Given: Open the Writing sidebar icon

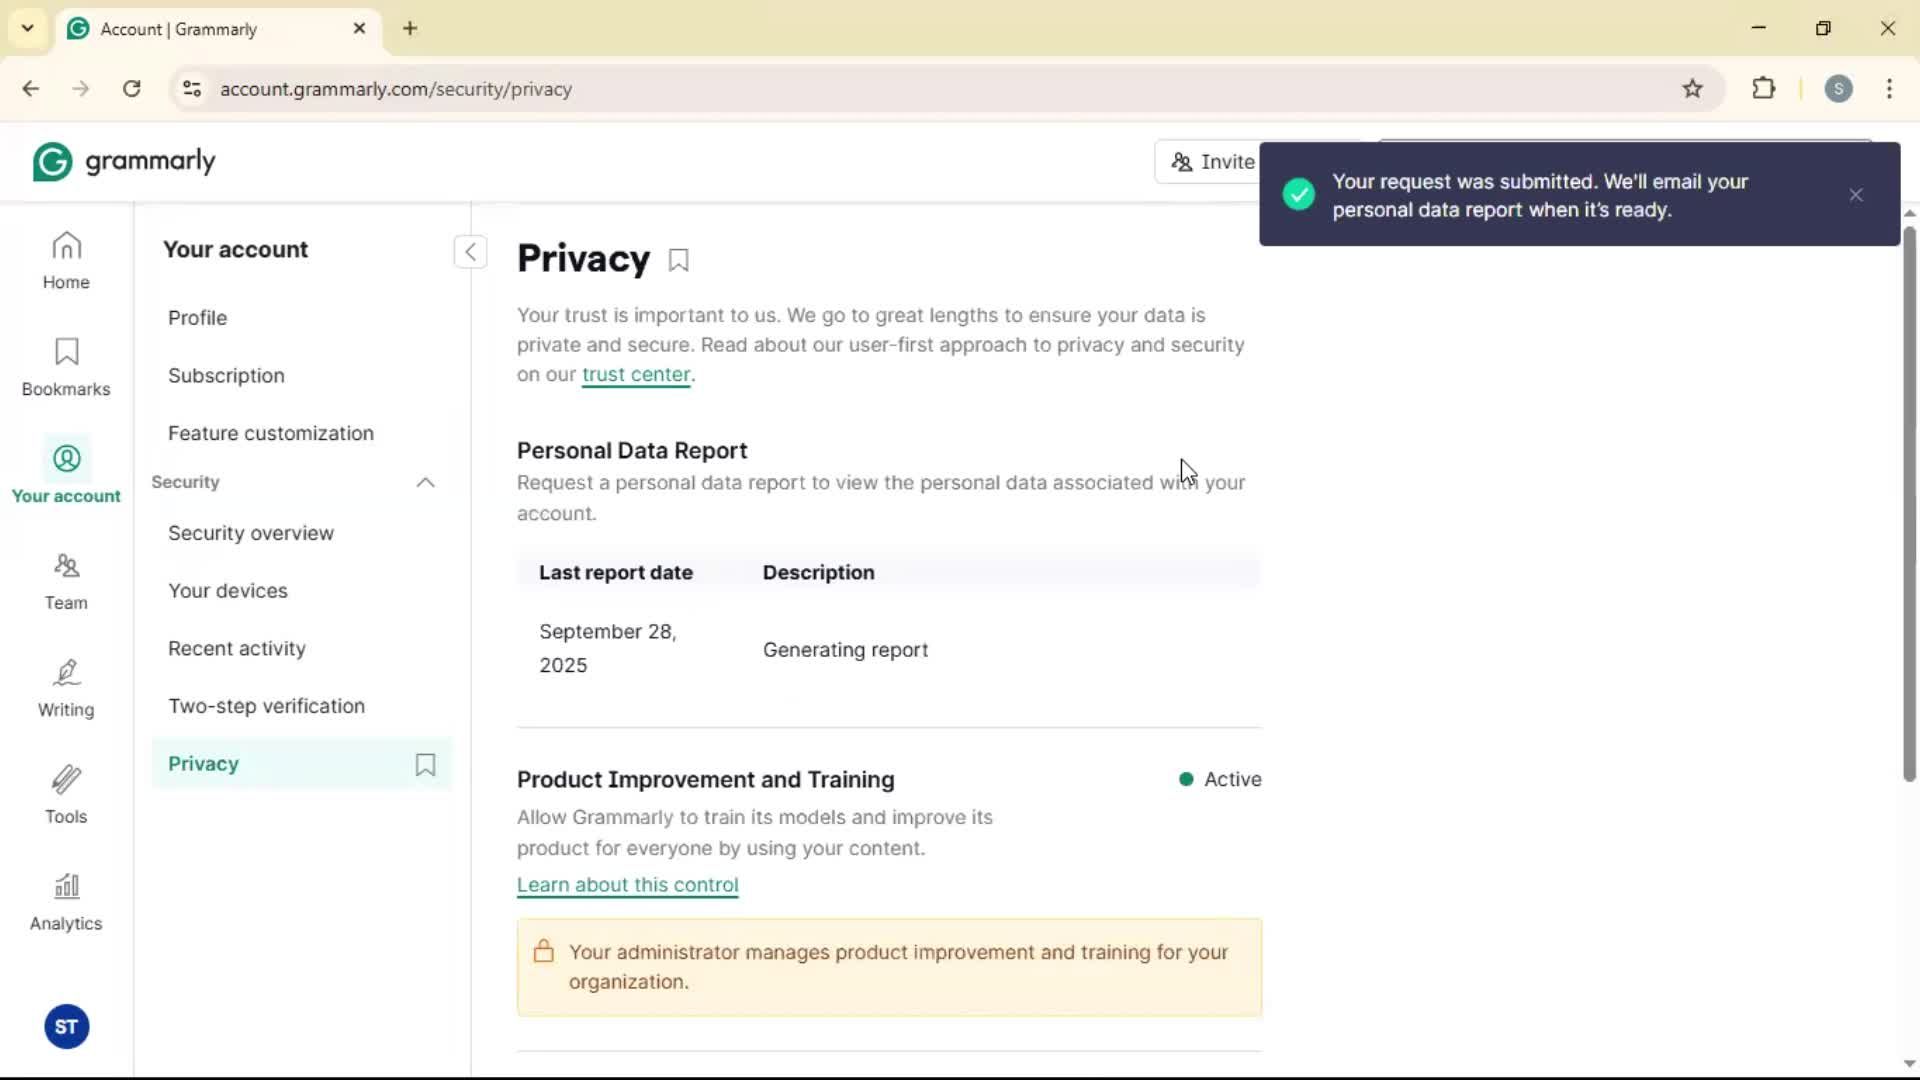Looking at the screenshot, I should (x=66, y=688).
